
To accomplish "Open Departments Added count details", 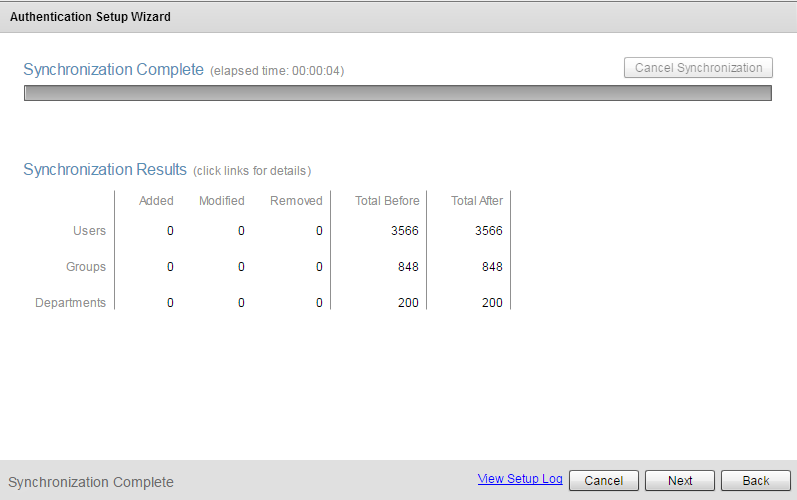I will (170, 303).
